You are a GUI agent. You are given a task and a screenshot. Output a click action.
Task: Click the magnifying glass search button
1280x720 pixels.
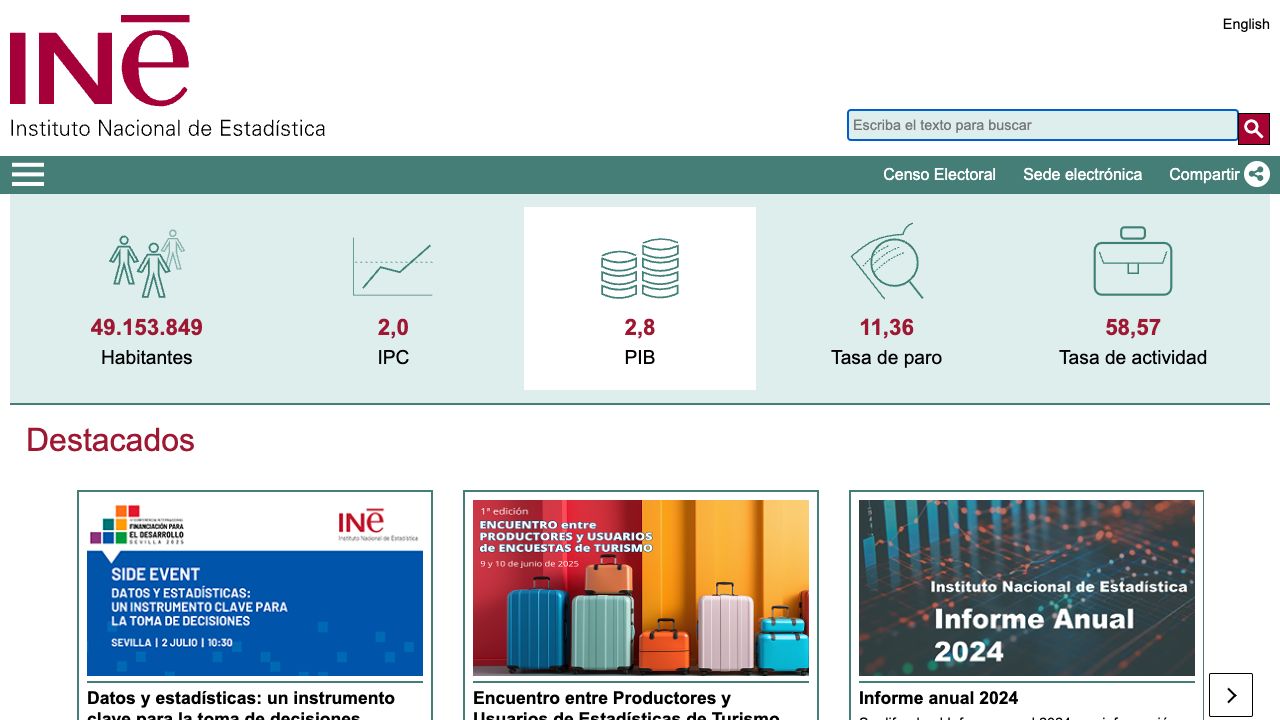pos(1254,128)
